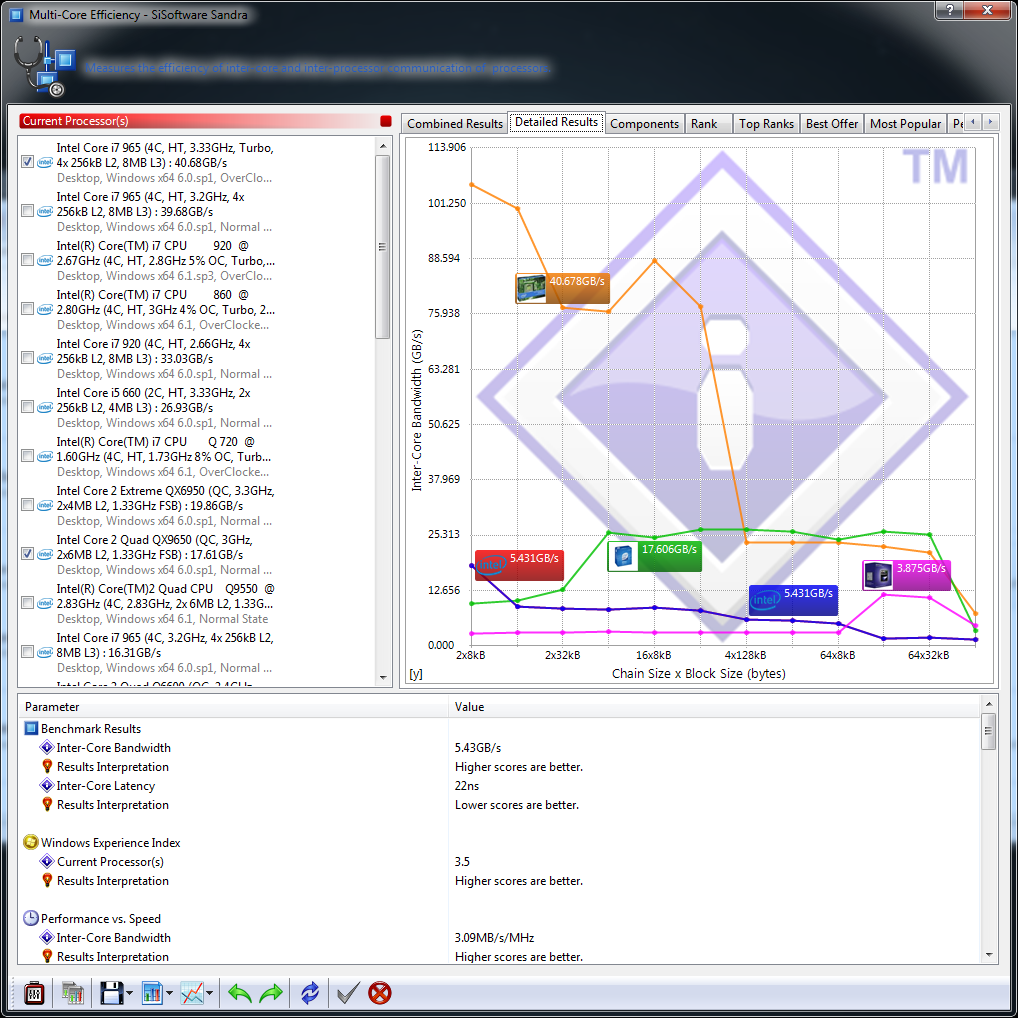Uncheck Core 2 Quad QX9650 17.61GB/s
The width and height of the screenshot is (1018, 1018).
point(27,554)
